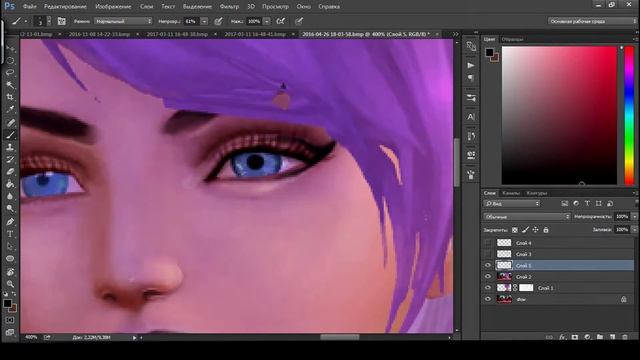Open the Редактирование menu

[65, 7]
